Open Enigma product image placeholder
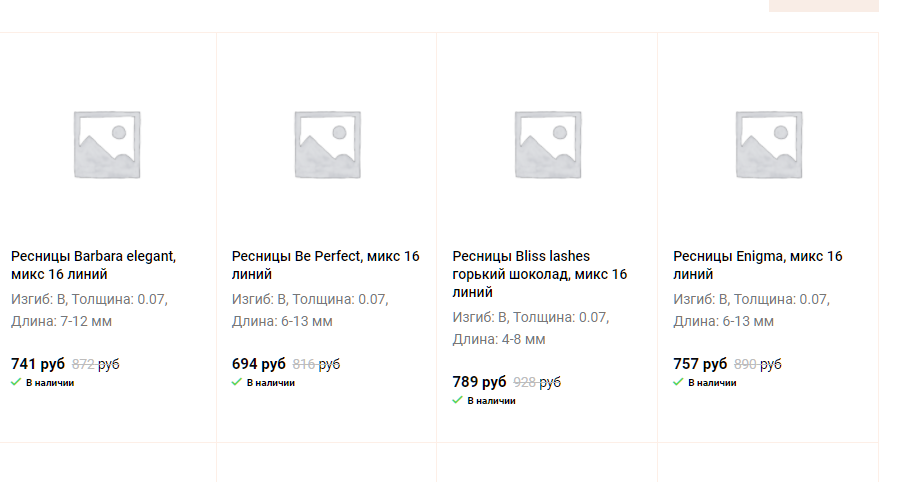The height and width of the screenshot is (482, 908). 769,144
